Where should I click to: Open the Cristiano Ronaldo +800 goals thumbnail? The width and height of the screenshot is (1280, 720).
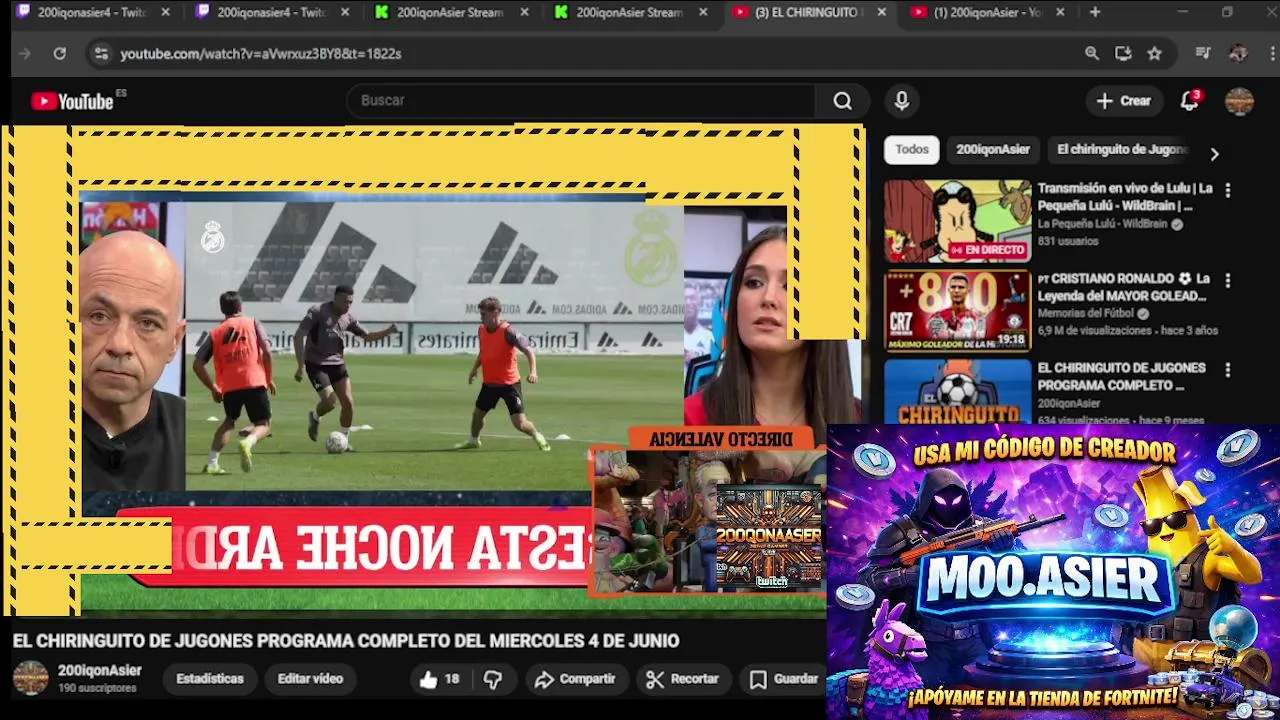(x=957, y=311)
